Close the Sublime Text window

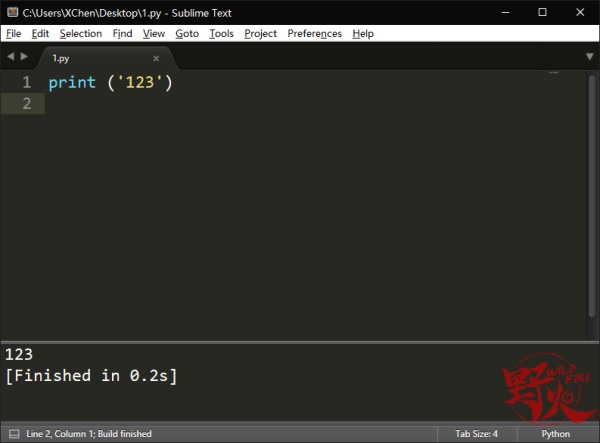click(x=580, y=13)
